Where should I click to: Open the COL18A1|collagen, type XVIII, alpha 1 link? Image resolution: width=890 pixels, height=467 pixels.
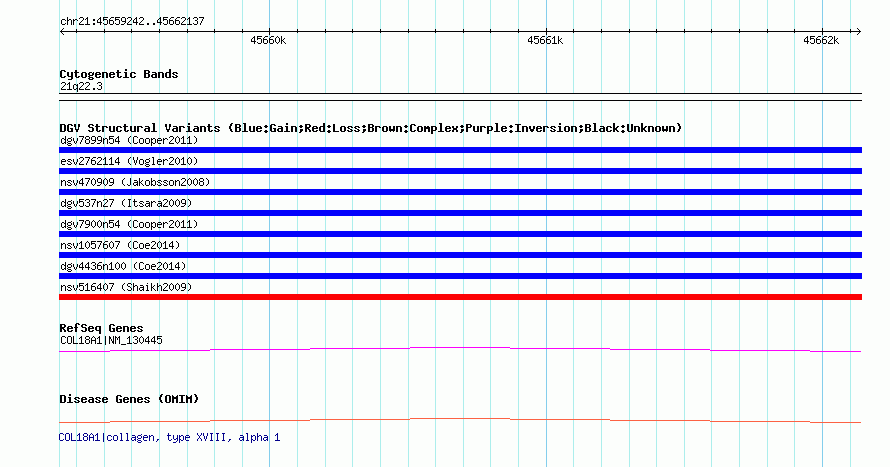pyautogui.click(x=169, y=437)
